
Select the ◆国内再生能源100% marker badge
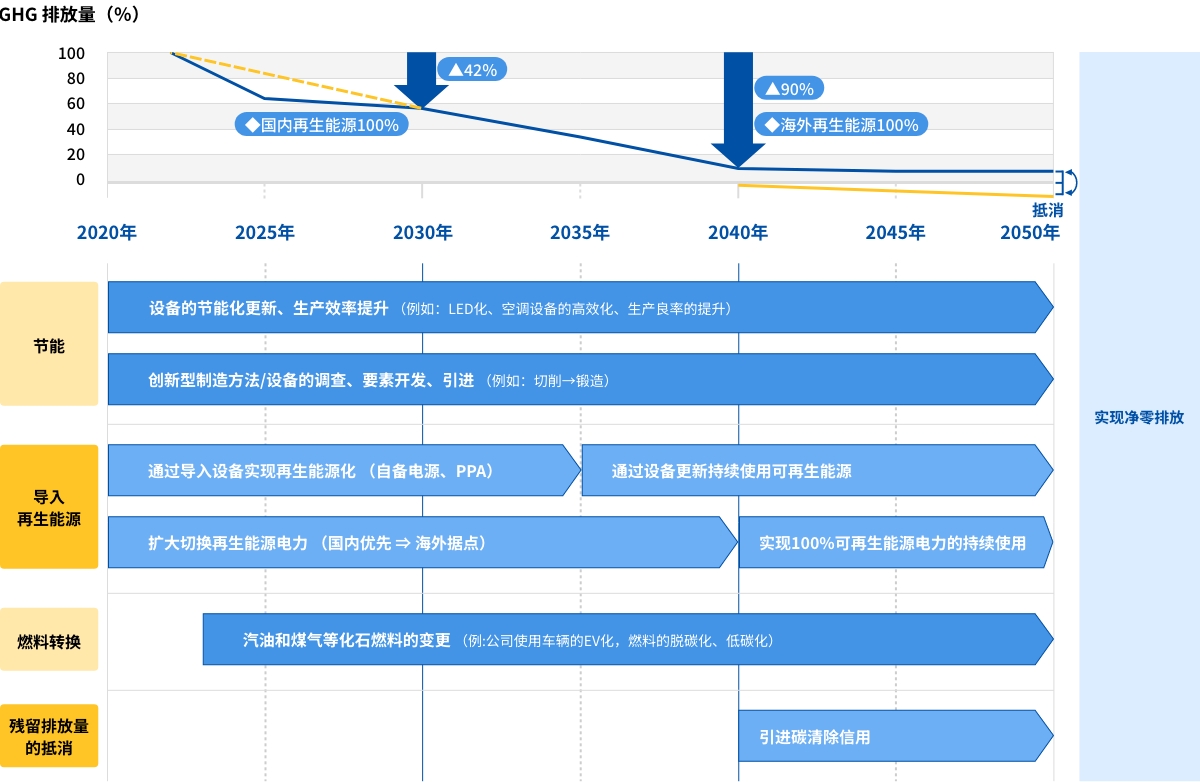click(x=321, y=124)
